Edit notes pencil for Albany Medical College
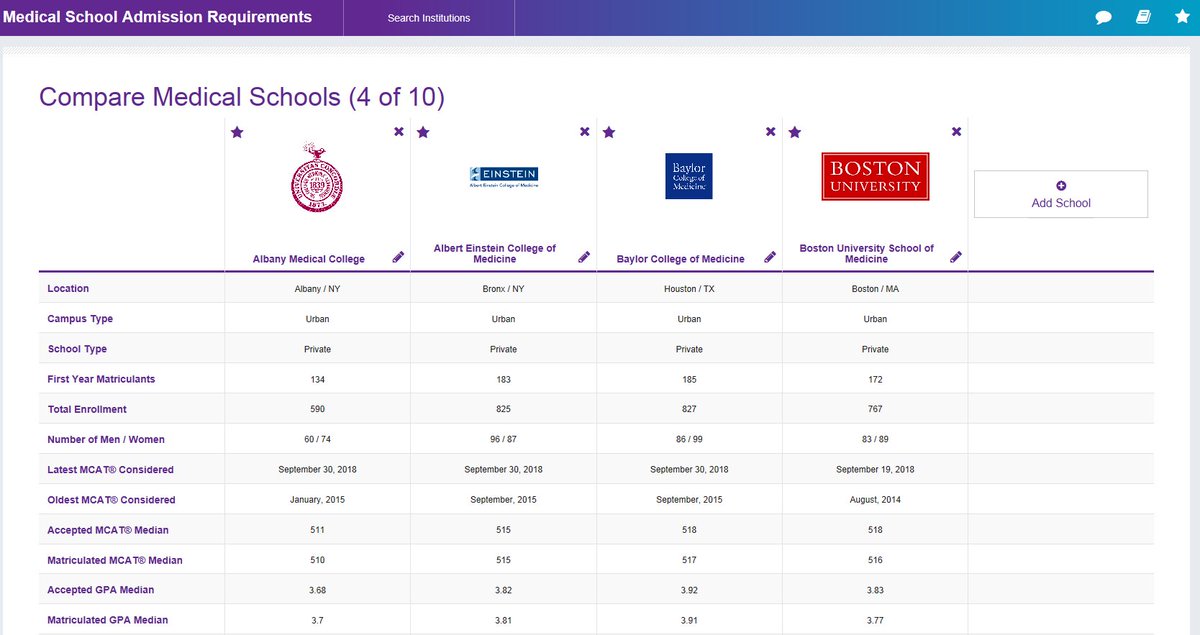This screenshot has height=635, width=1200. tap(398, 257)
